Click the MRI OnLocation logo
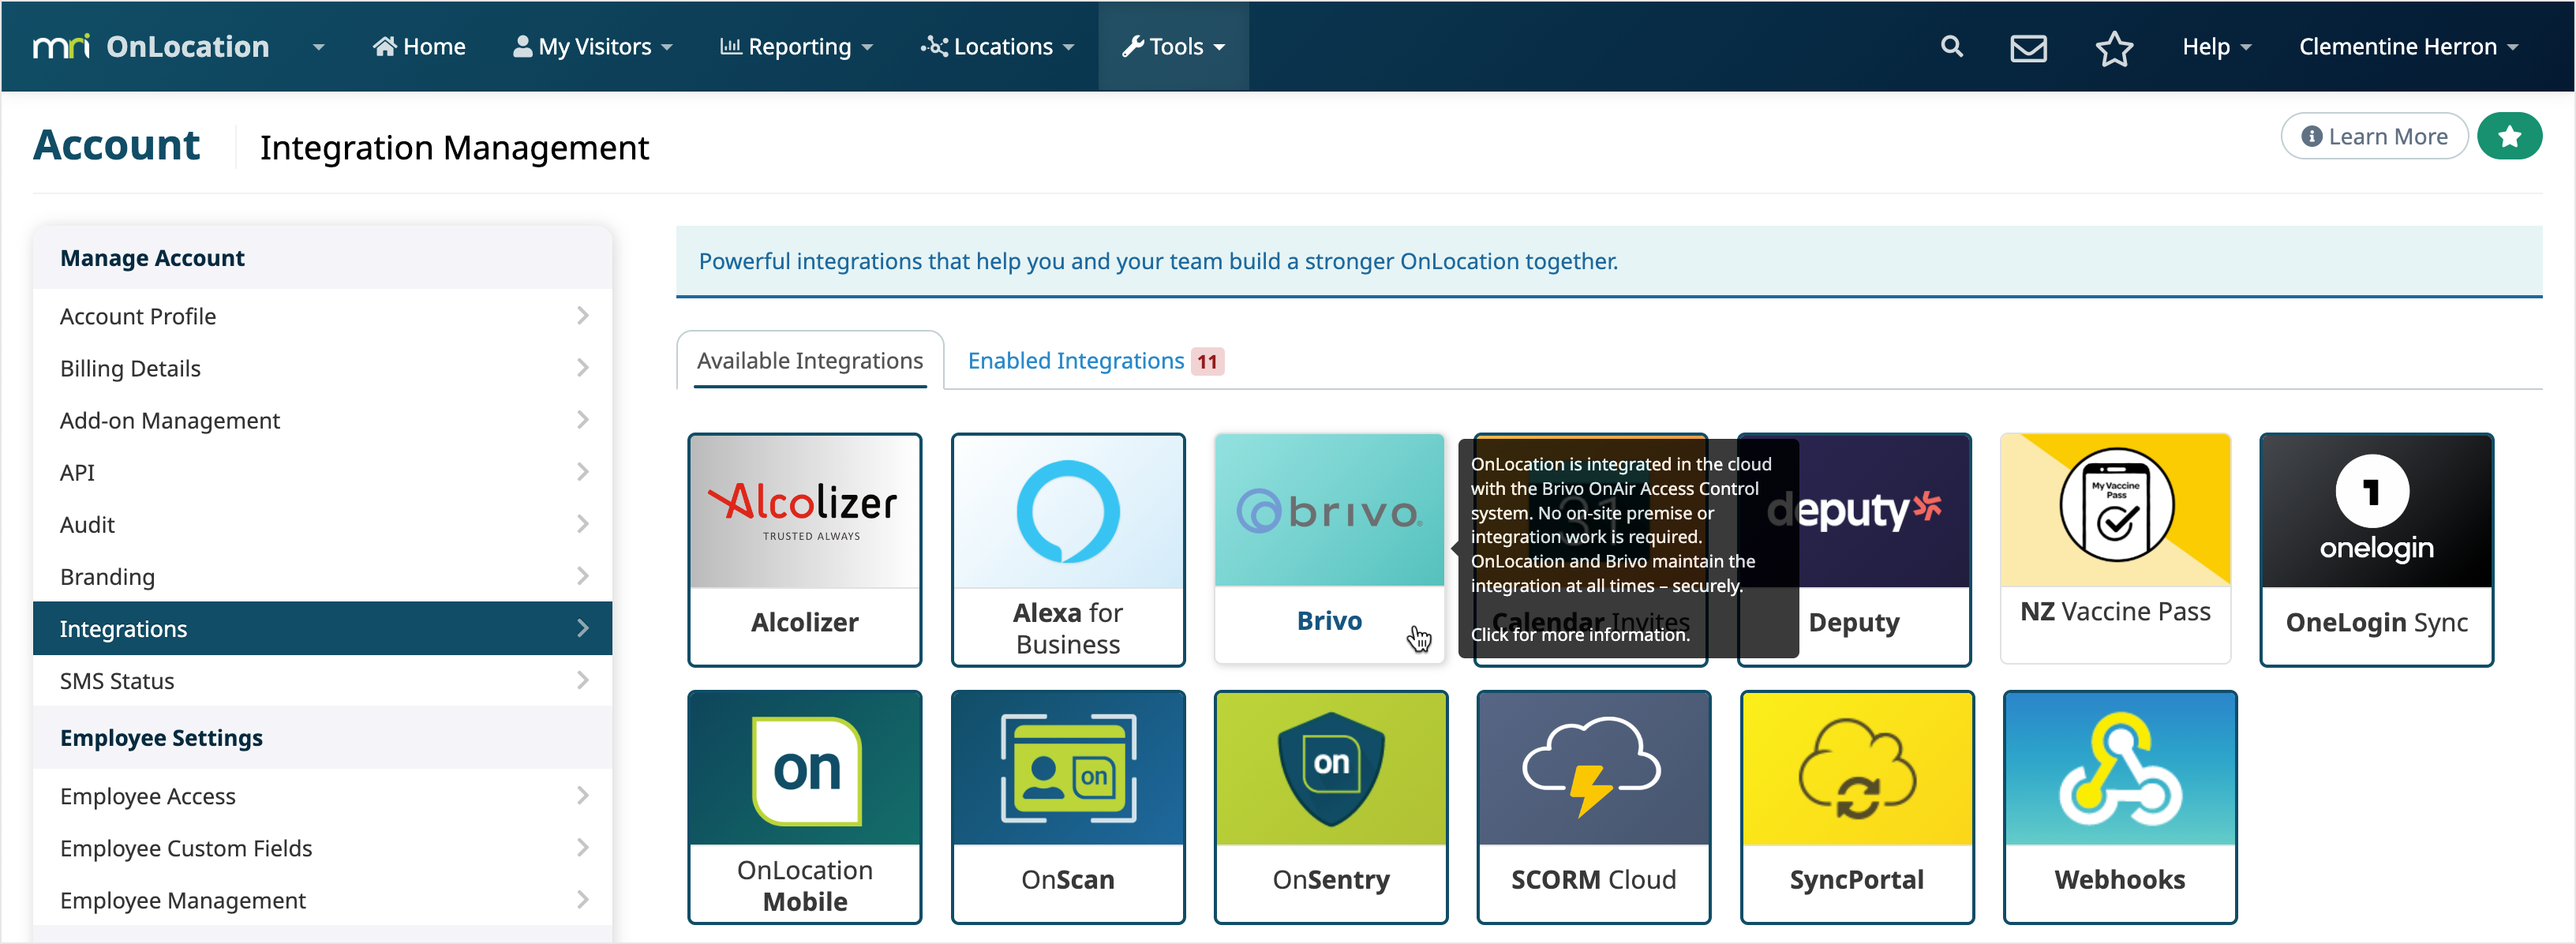This screenshot has width=2576, height=944. click(x=150, y=46)
